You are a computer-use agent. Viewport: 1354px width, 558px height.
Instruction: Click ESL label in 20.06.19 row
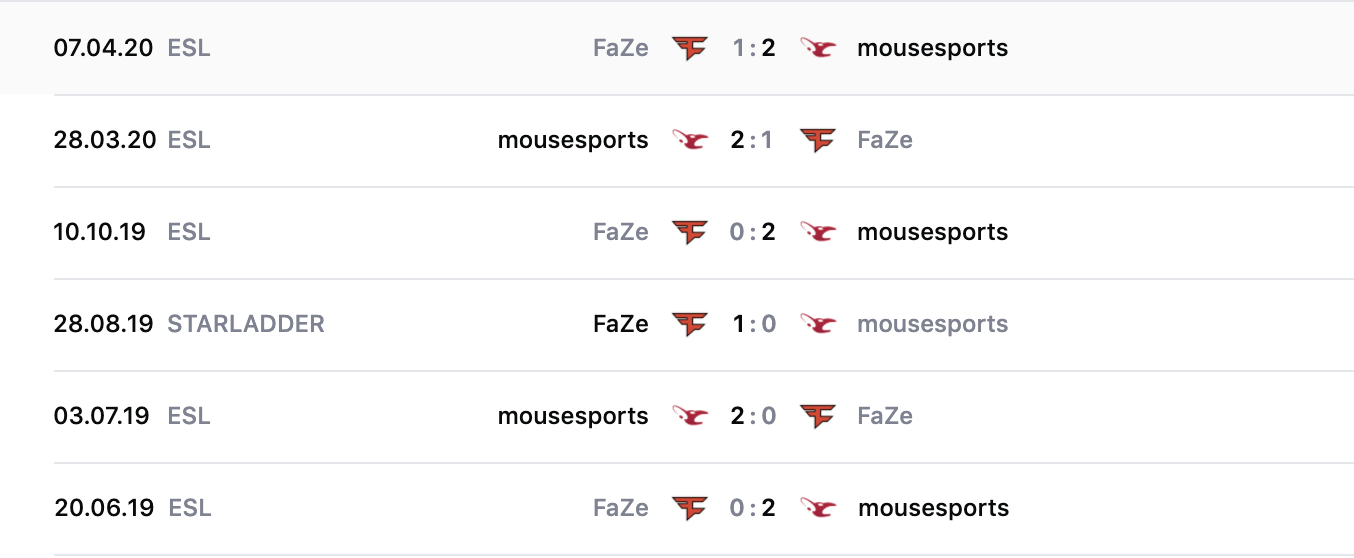(190, 508)
